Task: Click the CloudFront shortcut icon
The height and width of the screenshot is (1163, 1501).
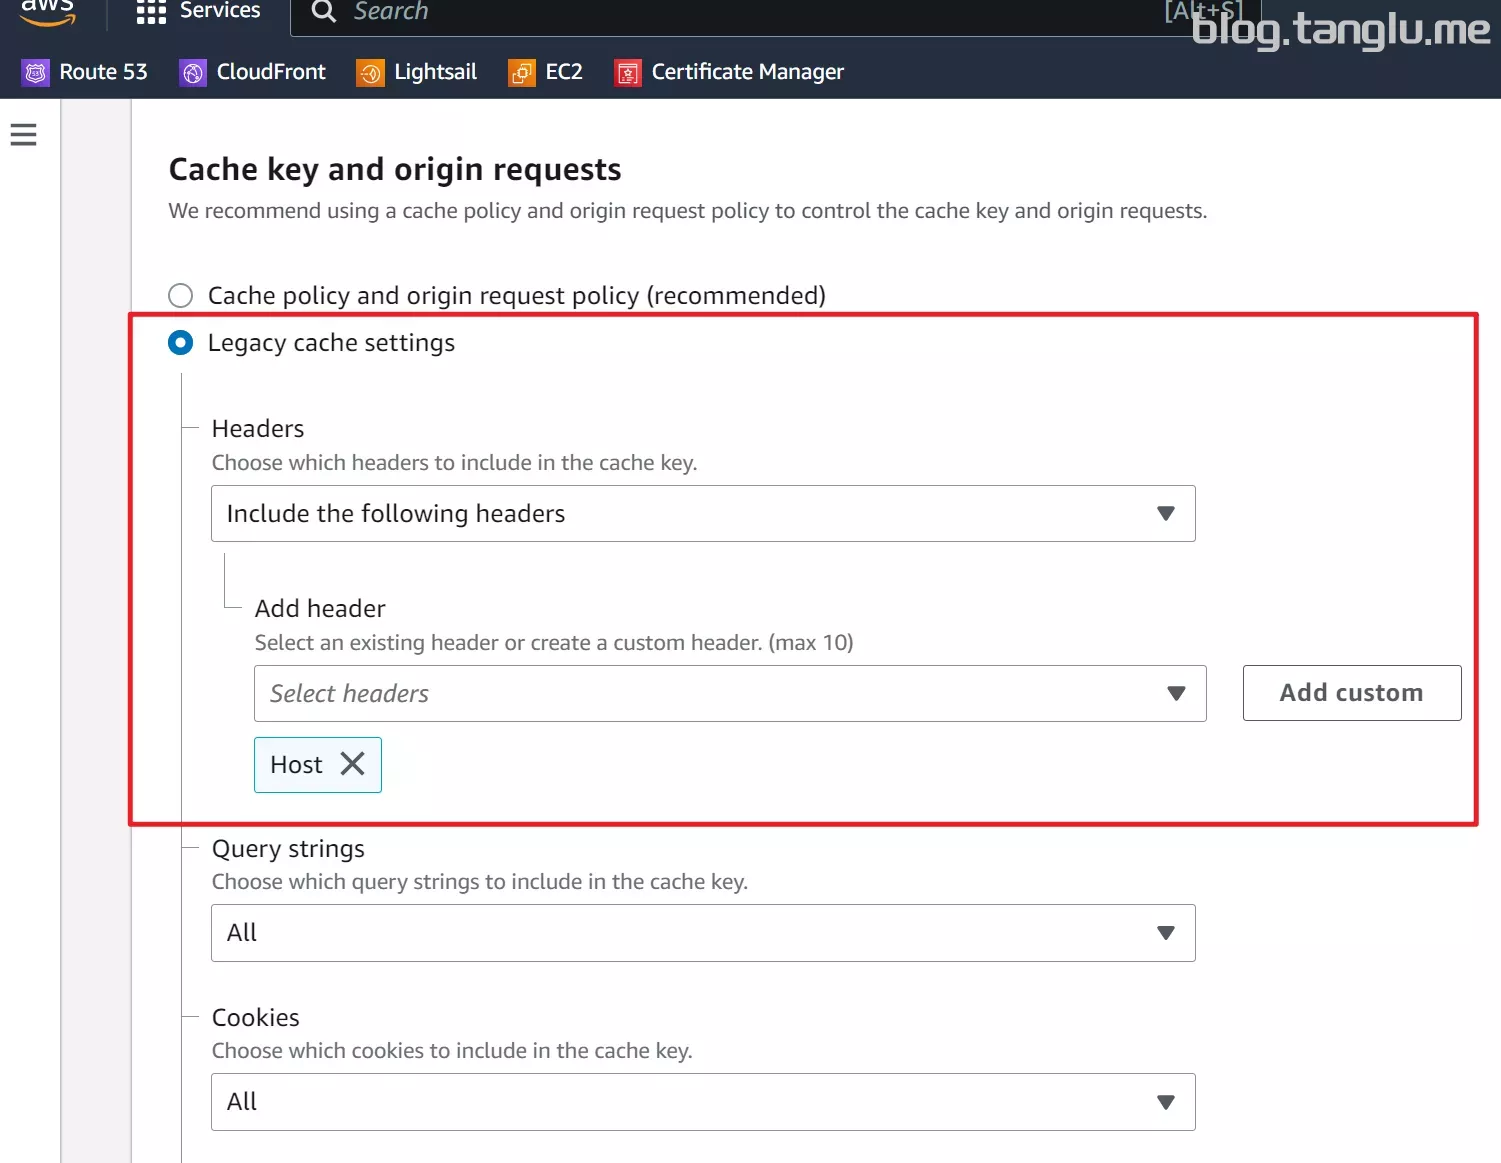Action: click(x=193, y=72)
